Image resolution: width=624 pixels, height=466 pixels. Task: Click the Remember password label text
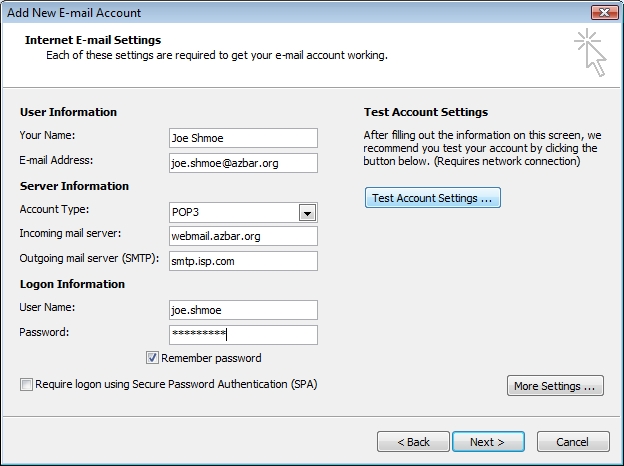point(211,358)
